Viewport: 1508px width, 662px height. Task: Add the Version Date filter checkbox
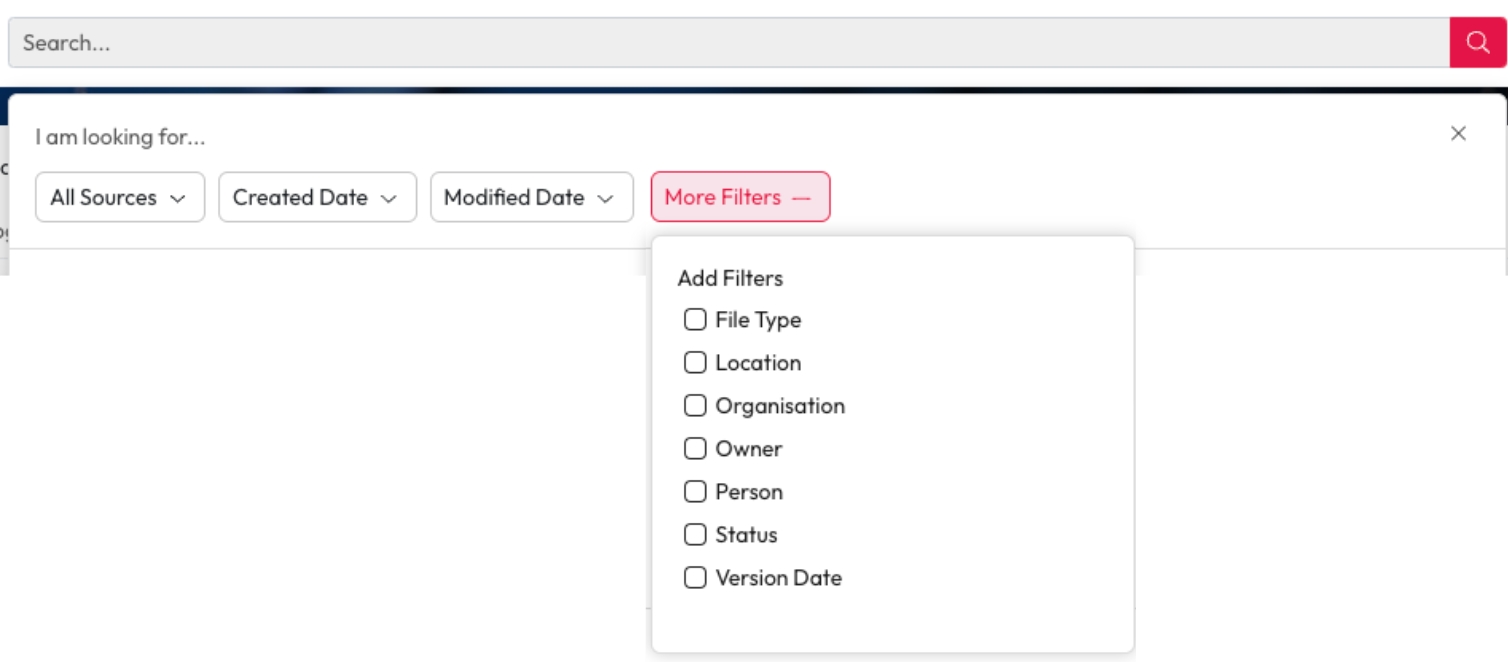695,578
